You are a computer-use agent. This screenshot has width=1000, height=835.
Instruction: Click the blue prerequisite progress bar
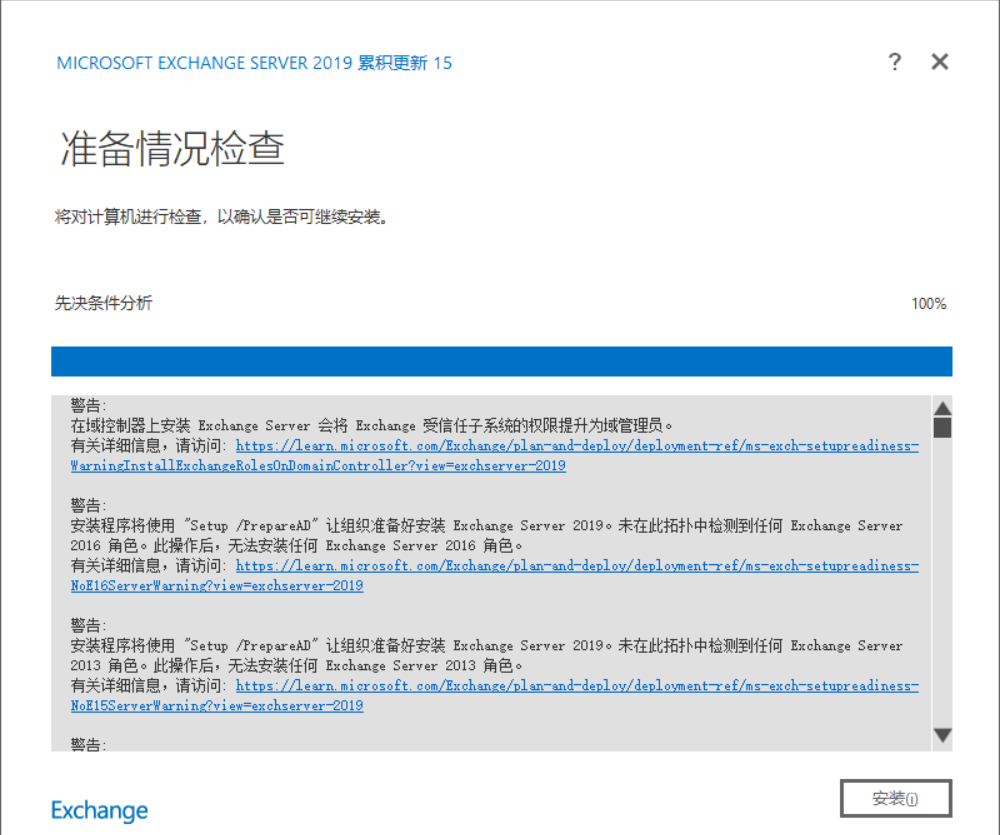501,361
